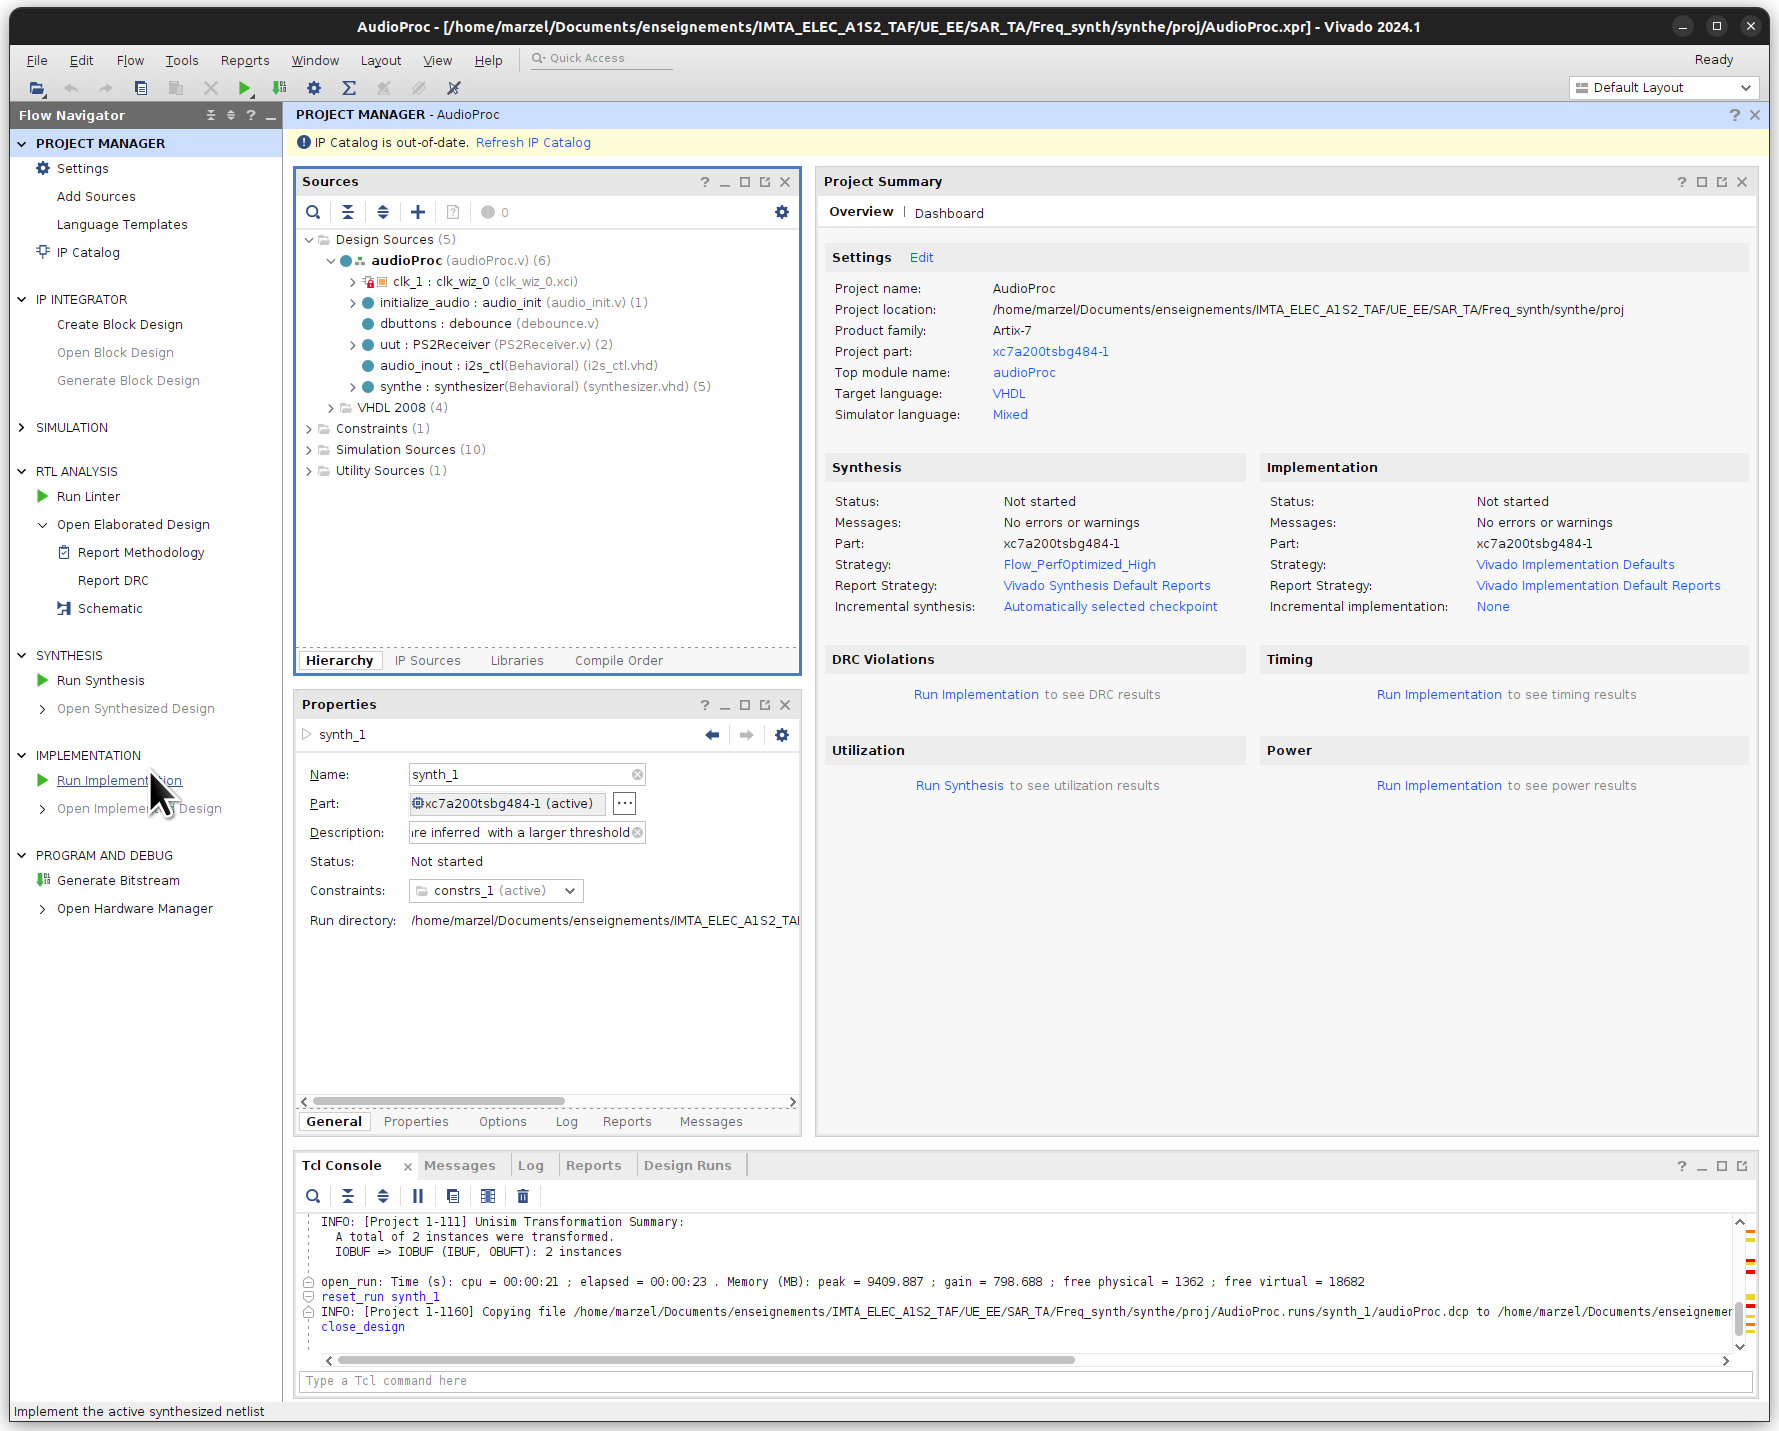Switch to the Dashboard tab in Project Summary

pos(949,213)
